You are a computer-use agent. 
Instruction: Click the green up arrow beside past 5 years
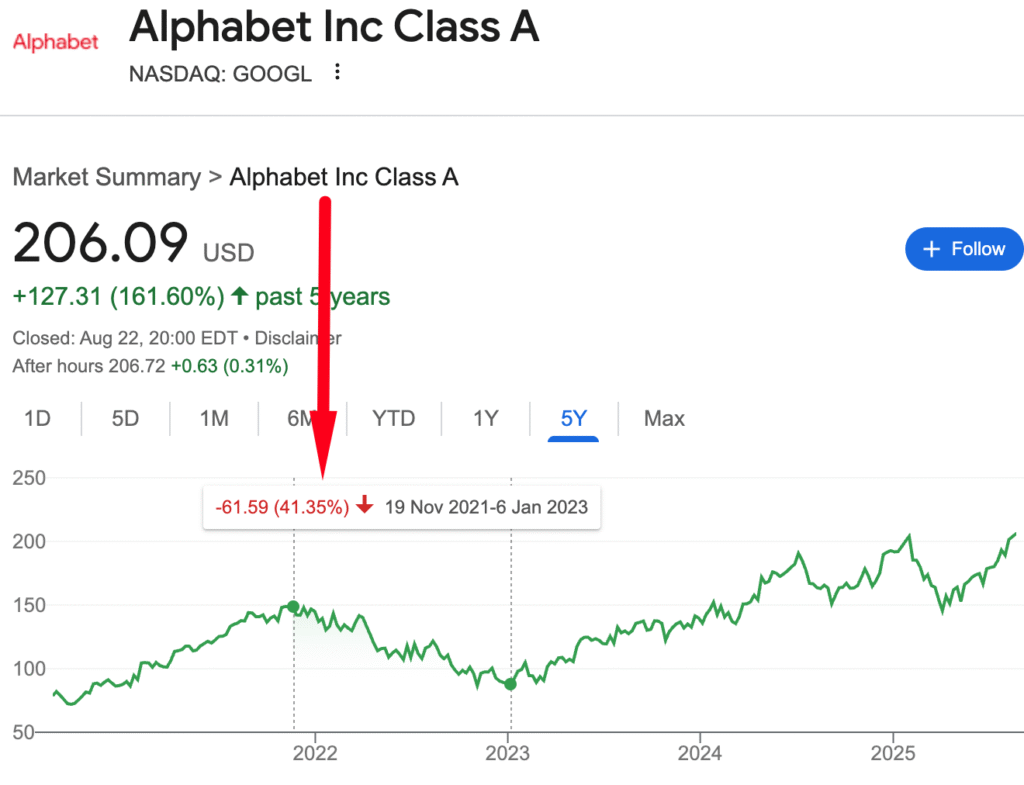[x=239, y=297]
